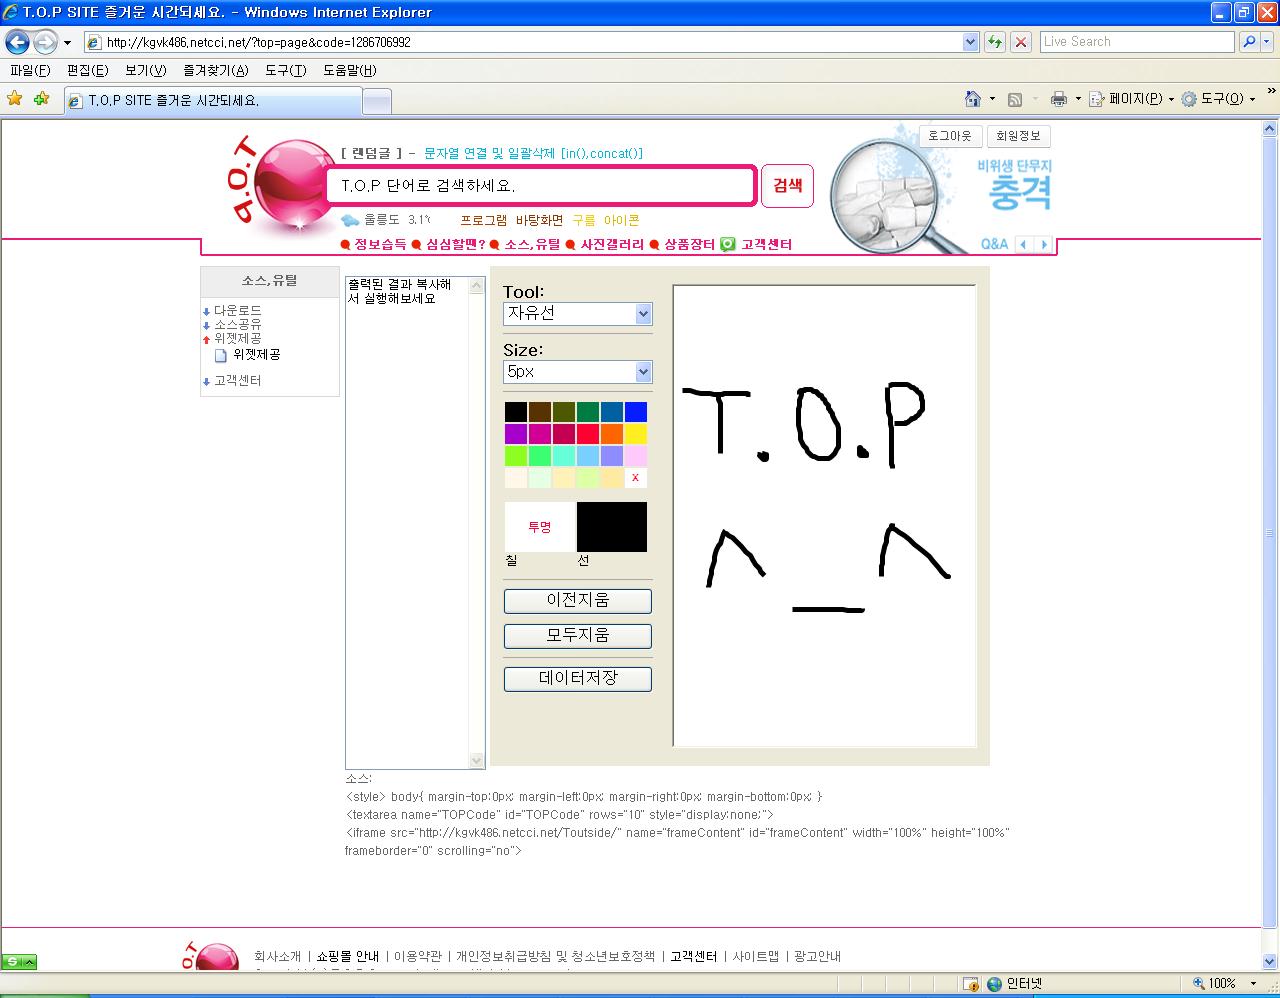Open the 회원정보 button
Viewport: 1280px width, 998px height.
[x=1018, y=136]
